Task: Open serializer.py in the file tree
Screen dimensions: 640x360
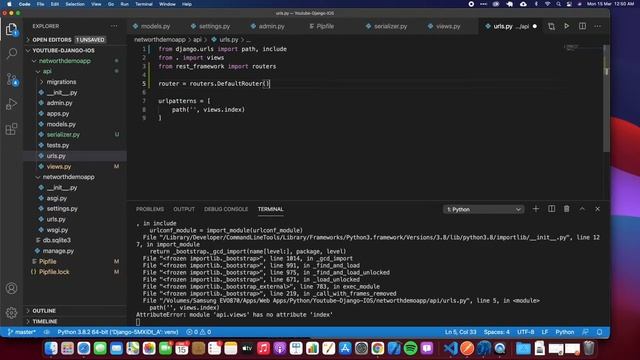Action: pyautogui.click(x=76, y=135)
